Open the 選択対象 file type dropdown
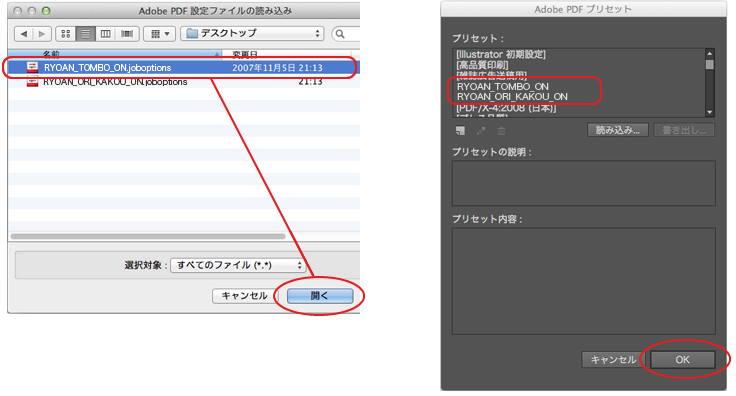Image resolution: width=736 pixels, height=396 pixels. coord(238,265)
